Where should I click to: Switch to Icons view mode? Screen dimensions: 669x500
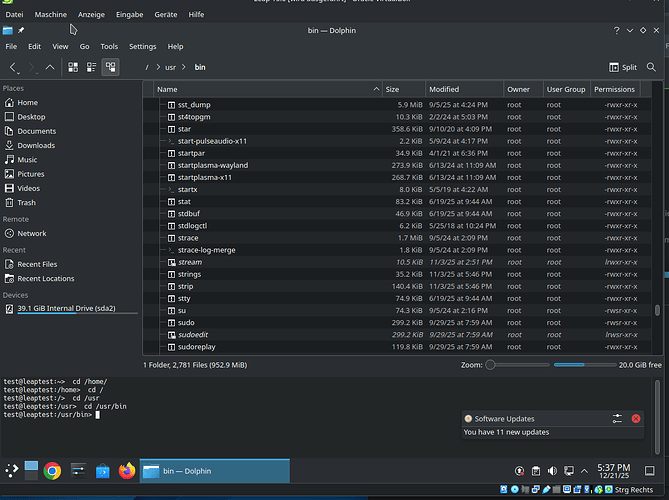point(73,67)
